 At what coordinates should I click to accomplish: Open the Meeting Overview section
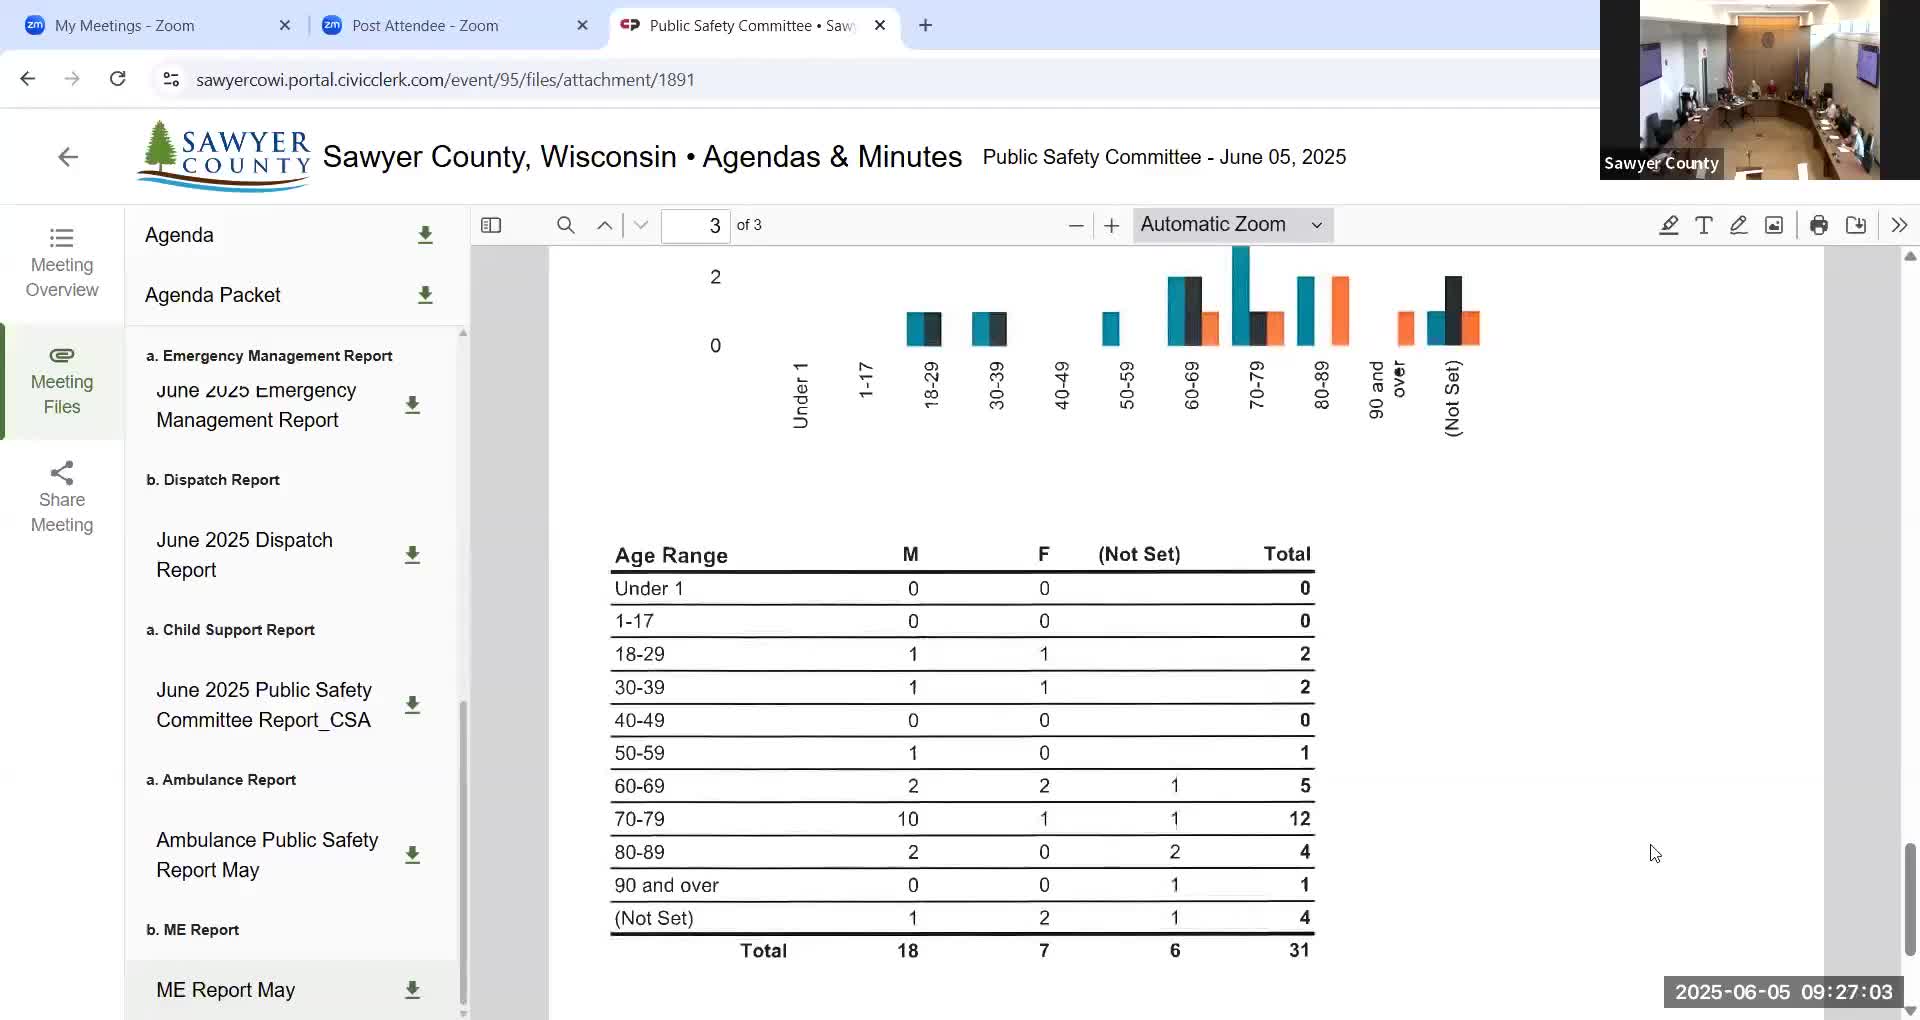click(x=62, y=263)
